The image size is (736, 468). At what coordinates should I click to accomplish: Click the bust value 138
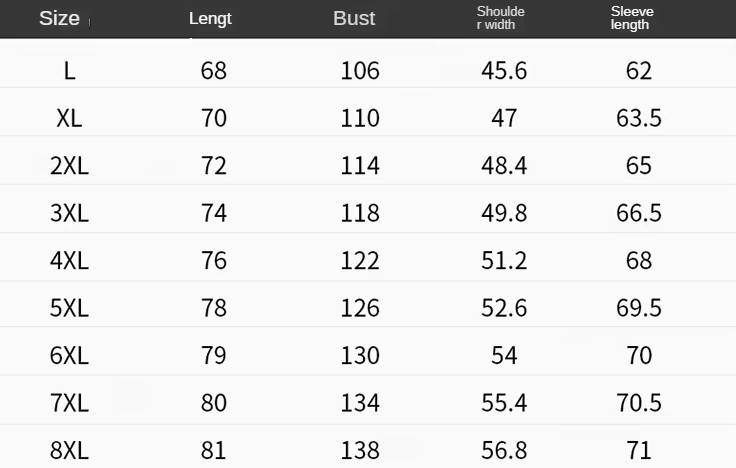click(360, 451)
